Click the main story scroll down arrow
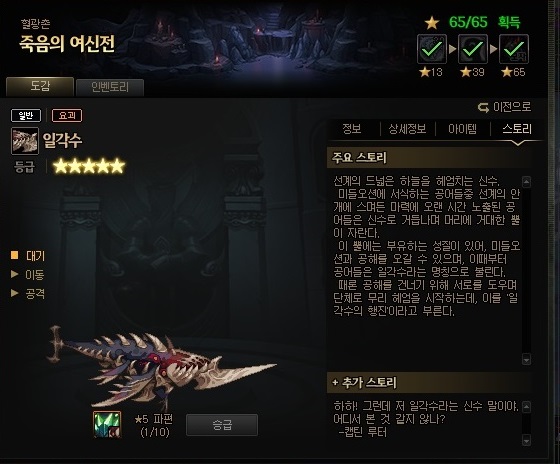Image resolution: width=560 pixels, height=464 pixels. point(526,359)
